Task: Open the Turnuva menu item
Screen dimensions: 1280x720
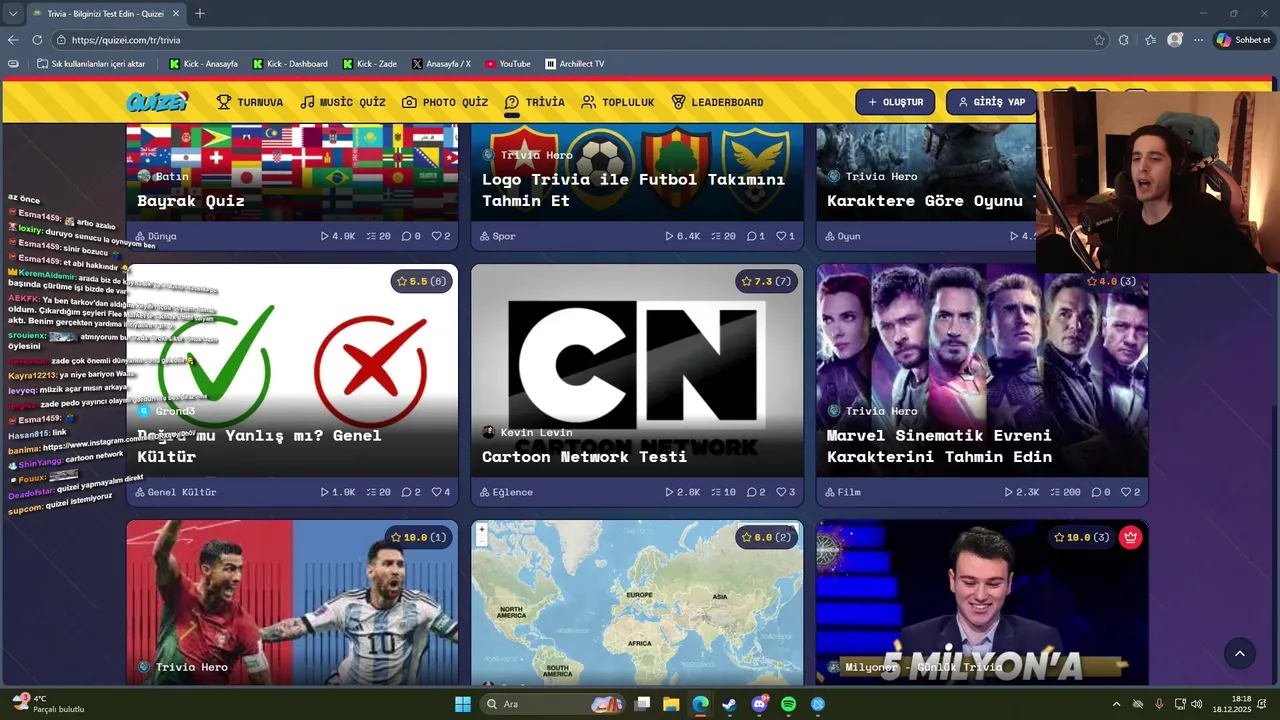Action: (250, 102)
